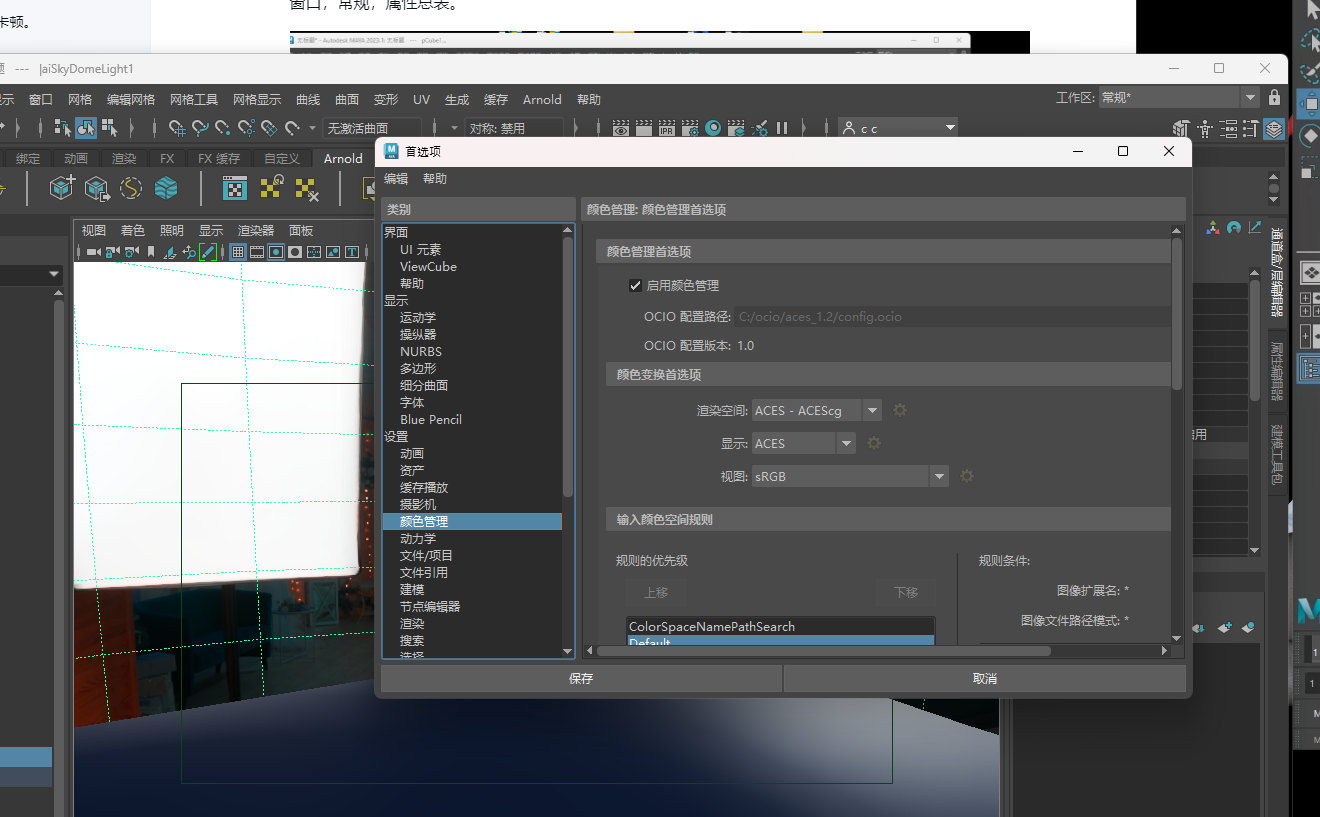Open 渲染空间 ACES - ACEScg dropdown
The height and width of the screenshot is (817, 1320).
click(817, 410)
